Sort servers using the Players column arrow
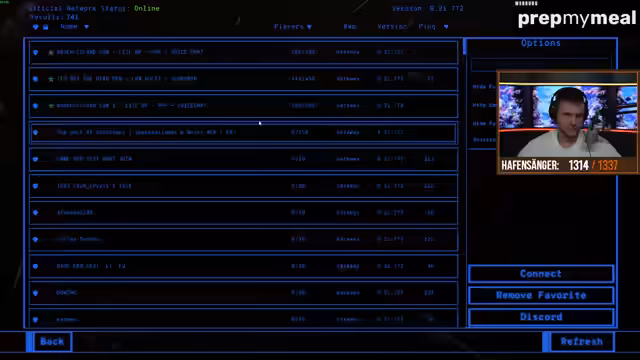This screenshot has width=640, height=360. pos(309,27)
